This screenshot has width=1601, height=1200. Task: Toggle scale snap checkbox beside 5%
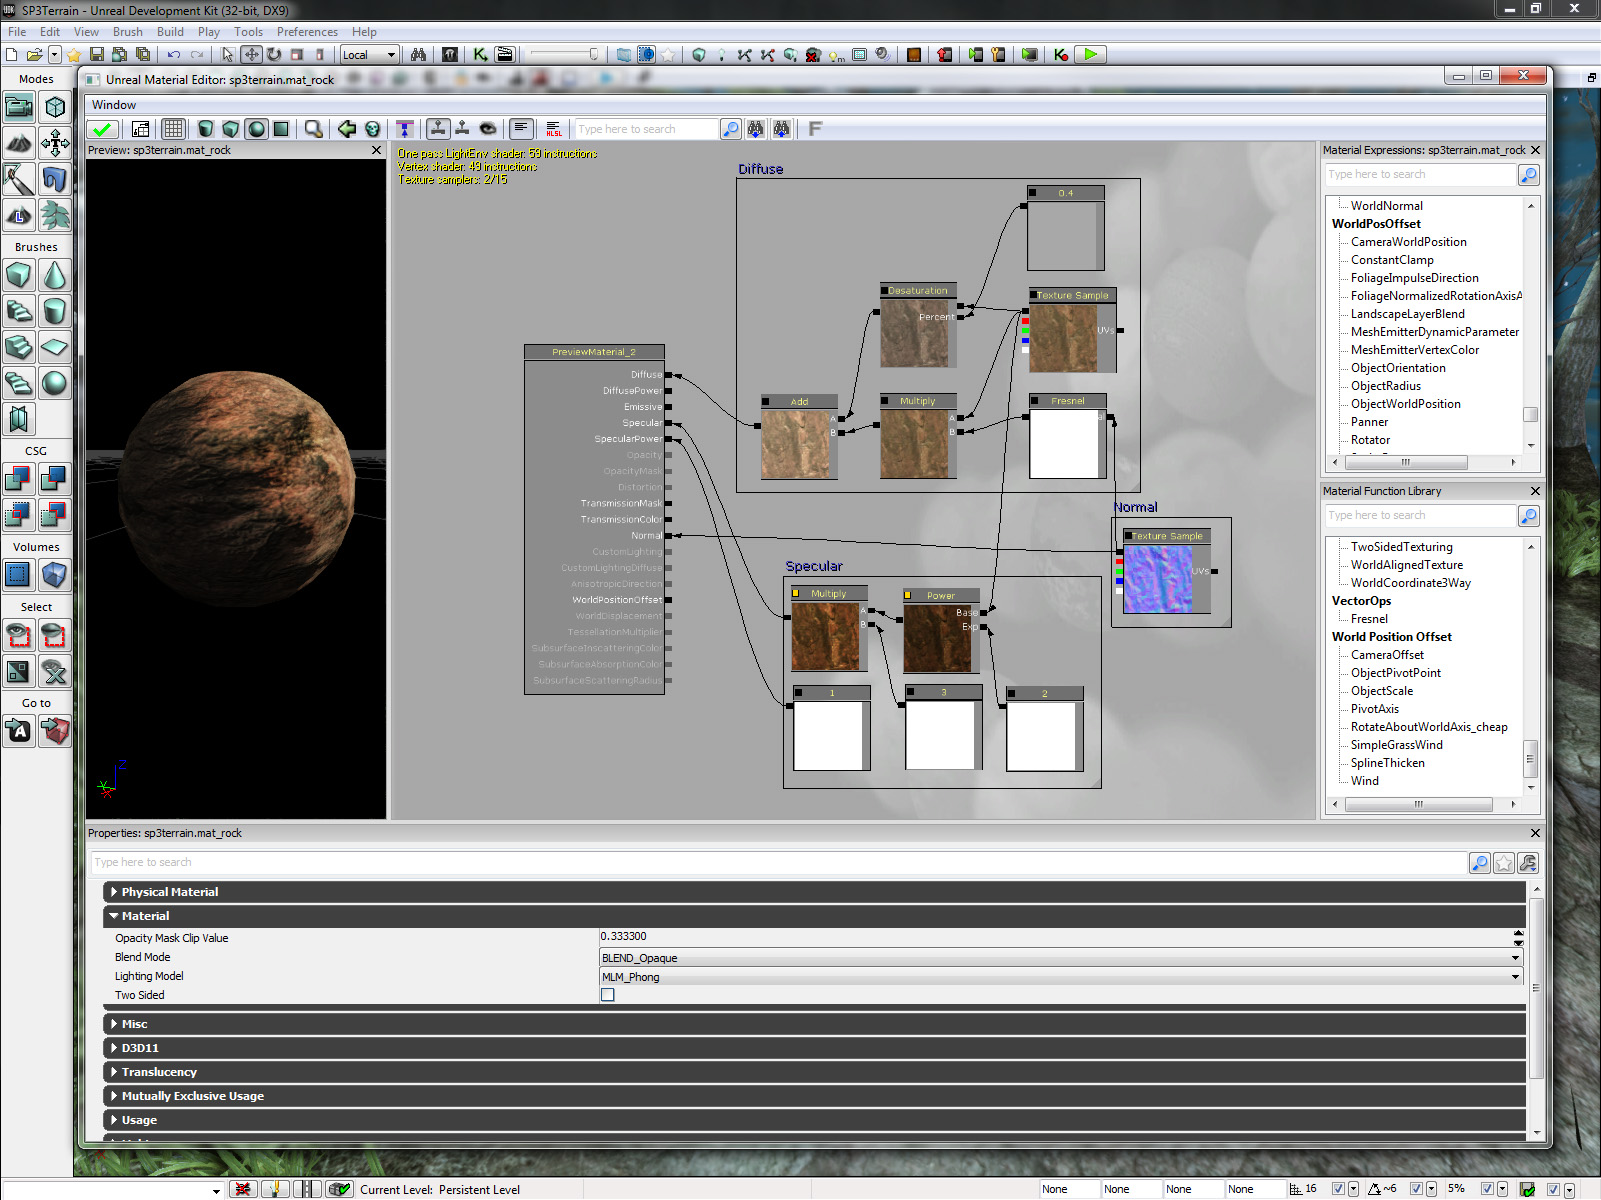coord(1487,1189)
